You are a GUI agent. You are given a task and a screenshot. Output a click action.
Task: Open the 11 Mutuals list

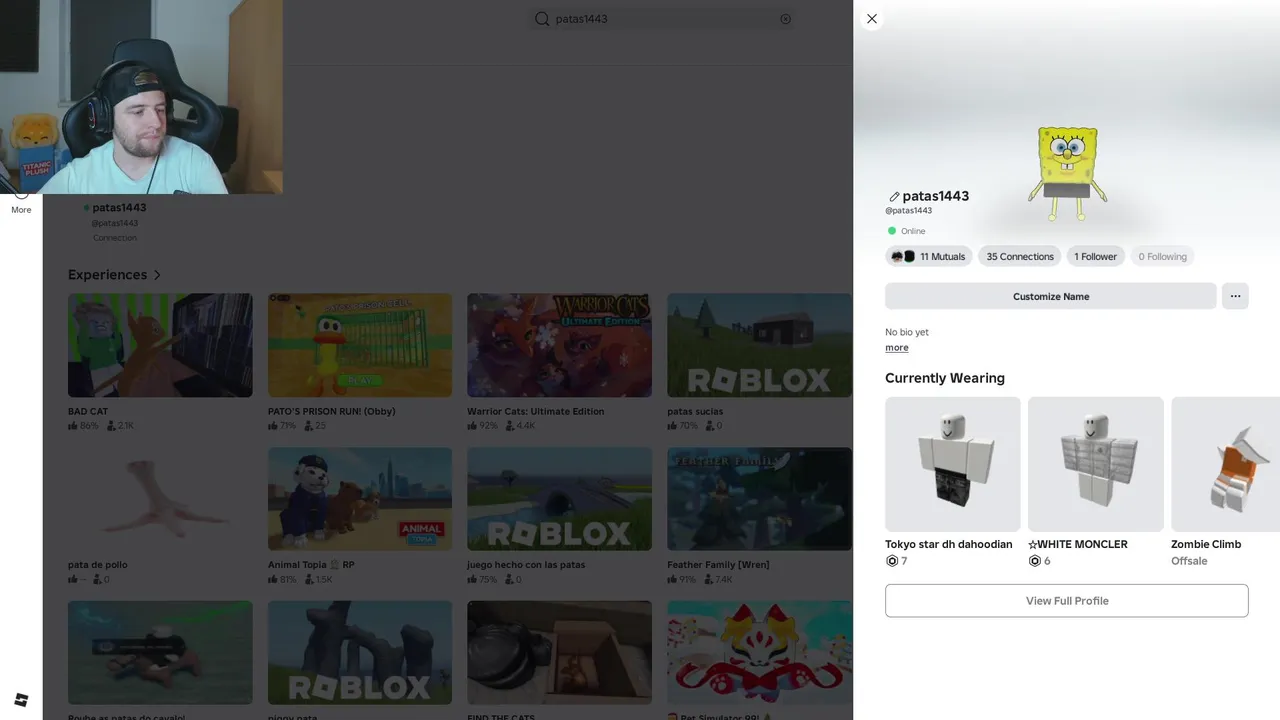click(929, 257)
